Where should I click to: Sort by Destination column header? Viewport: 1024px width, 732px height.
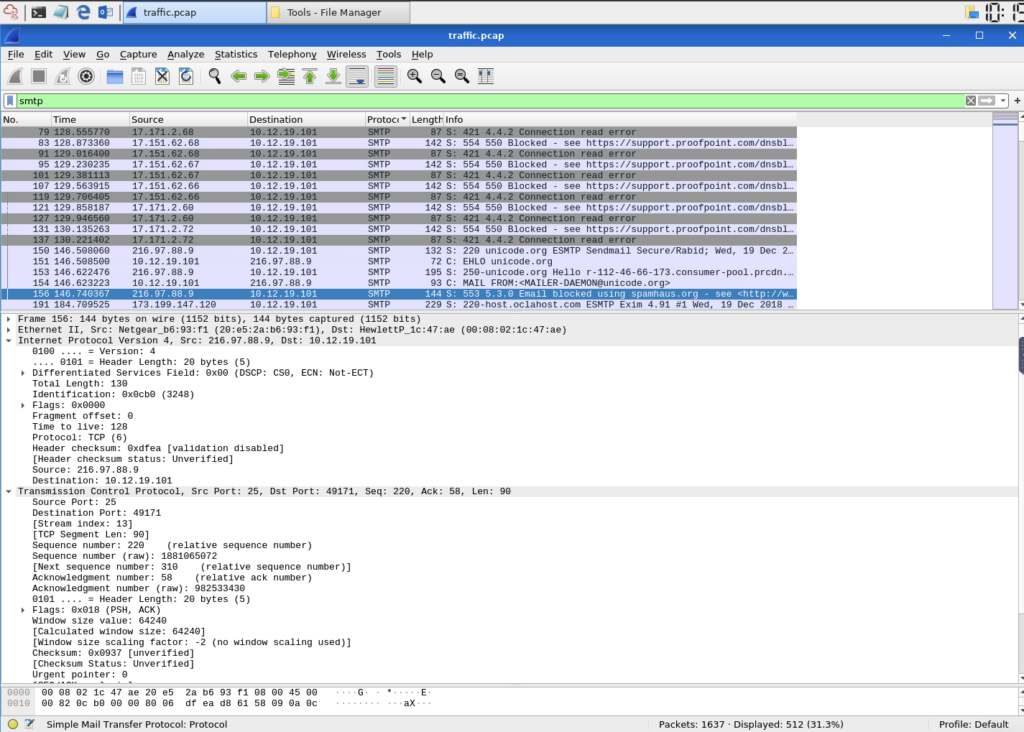click(306, 119)
